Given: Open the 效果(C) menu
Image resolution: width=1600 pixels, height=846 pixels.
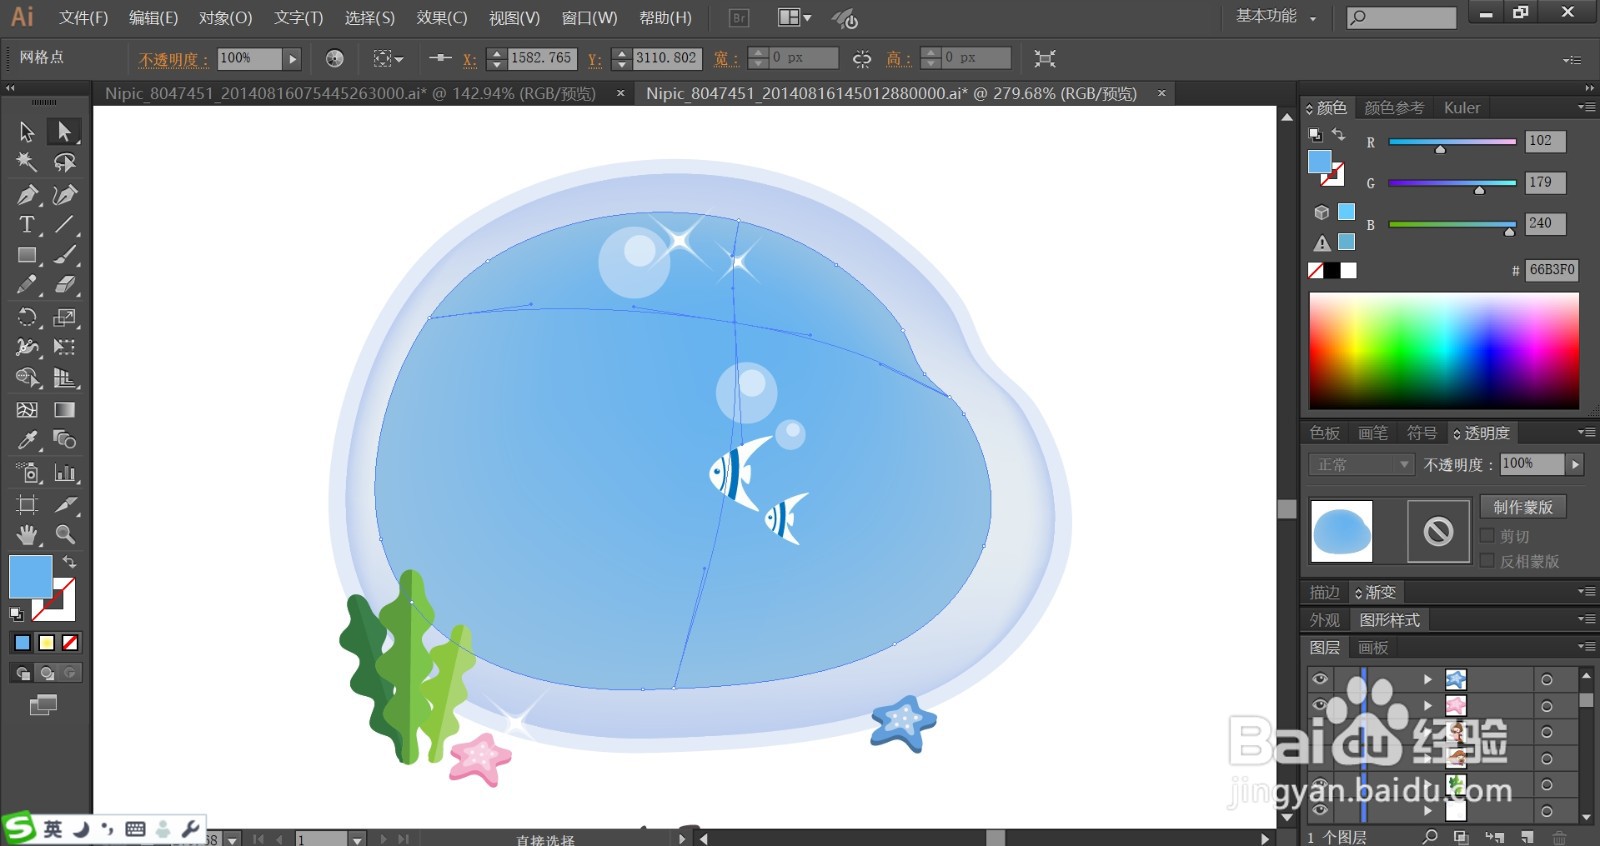Looking at the screenshot, I should point(442,18).
